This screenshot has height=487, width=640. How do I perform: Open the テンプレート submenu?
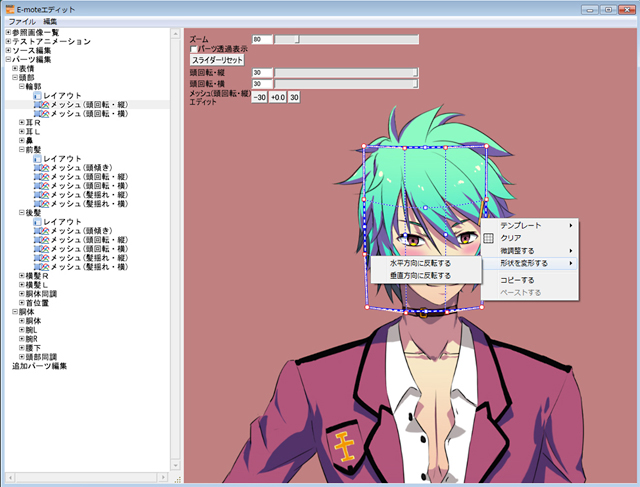530,225
